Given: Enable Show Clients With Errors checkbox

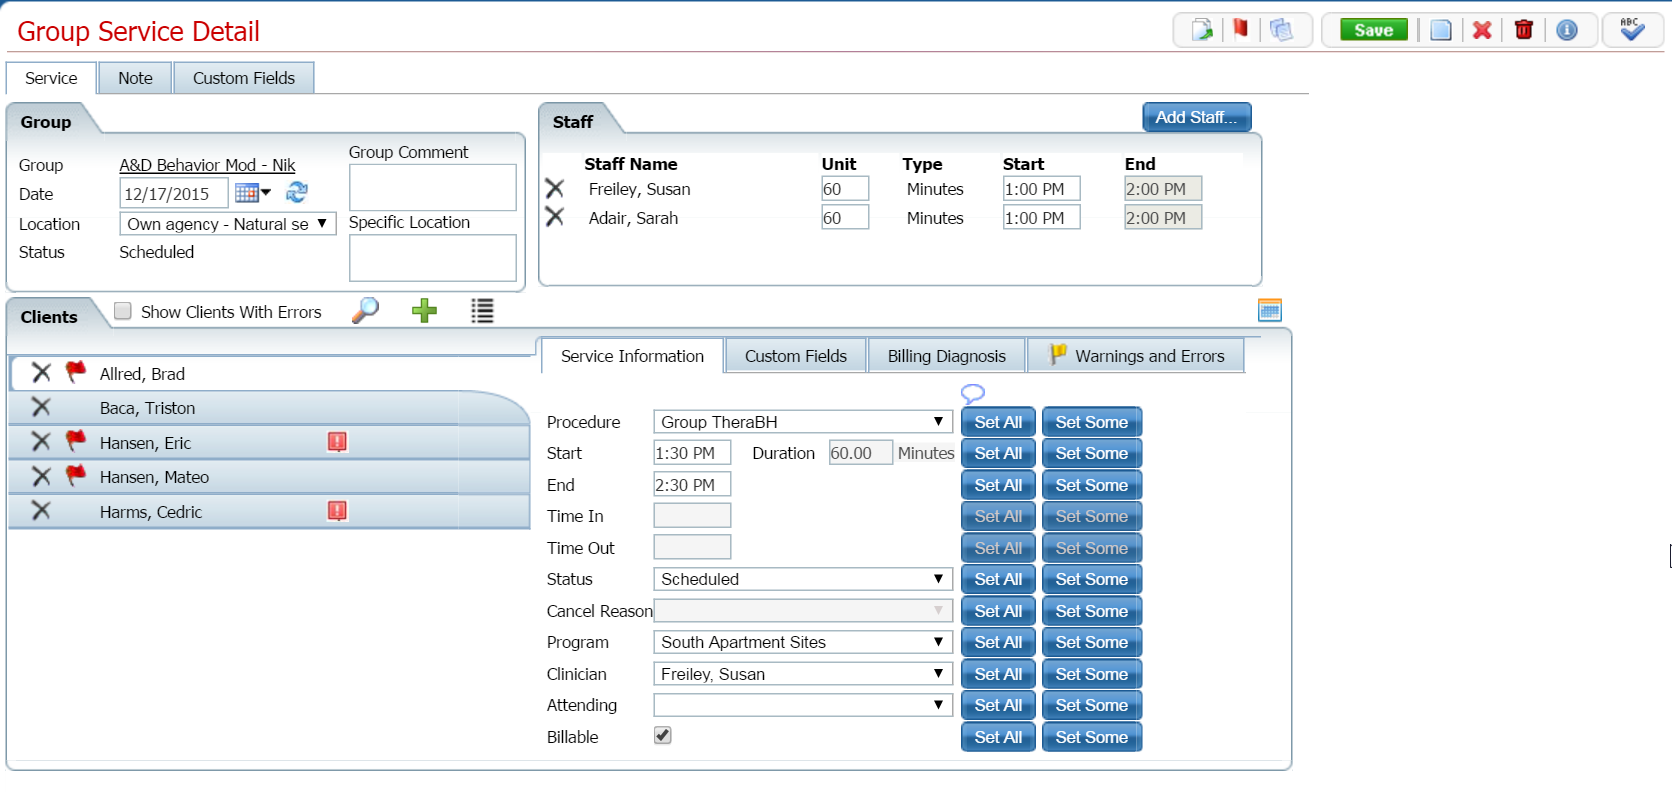Looking at the screenshot, I should click(x=123, y=311).
